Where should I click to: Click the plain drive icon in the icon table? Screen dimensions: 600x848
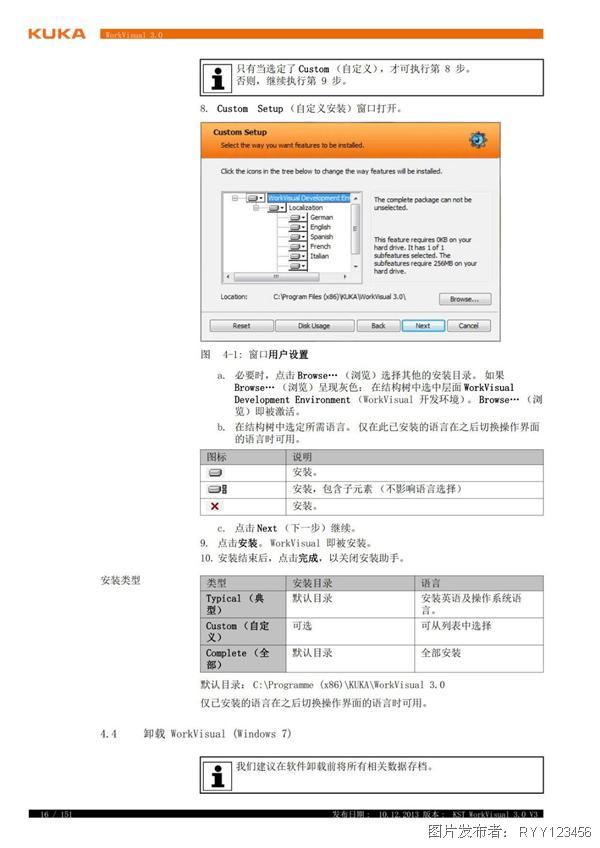pyautogui.click(x=215, y=473)
